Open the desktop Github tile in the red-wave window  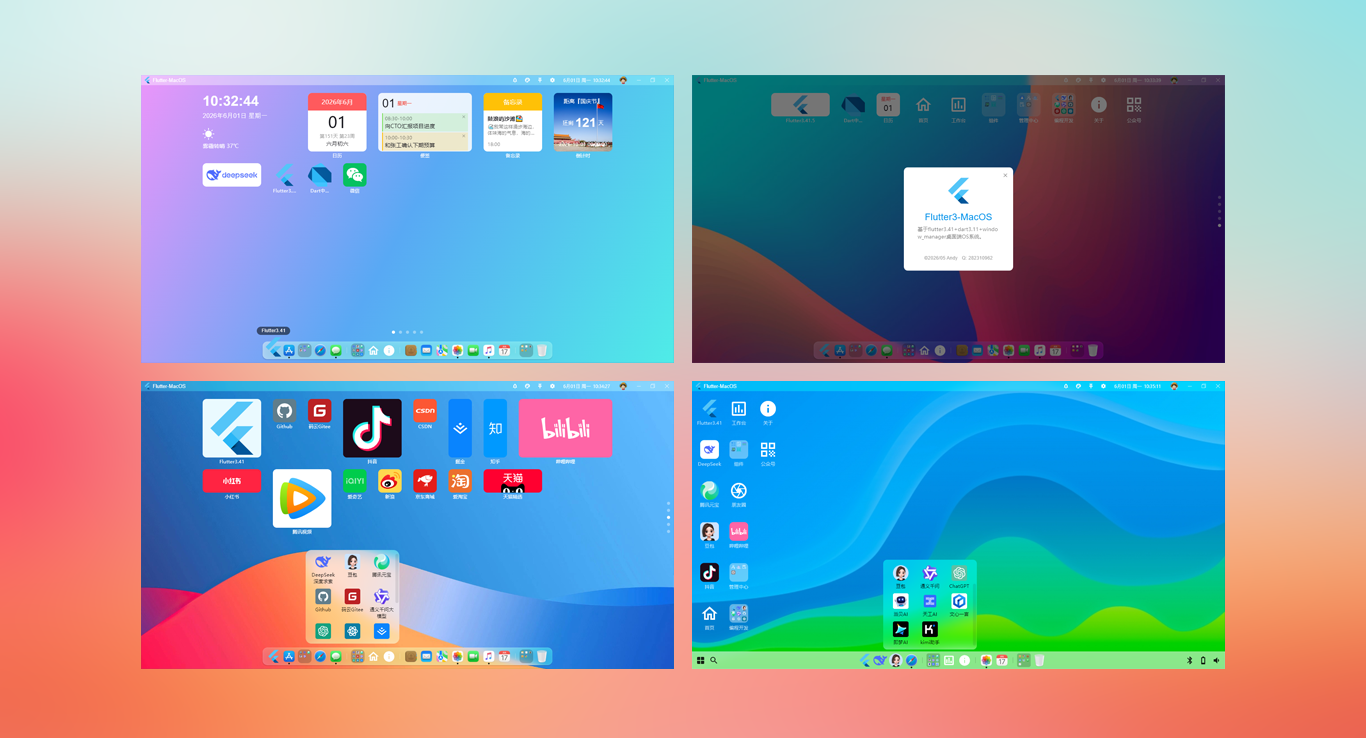click(285, 411)
